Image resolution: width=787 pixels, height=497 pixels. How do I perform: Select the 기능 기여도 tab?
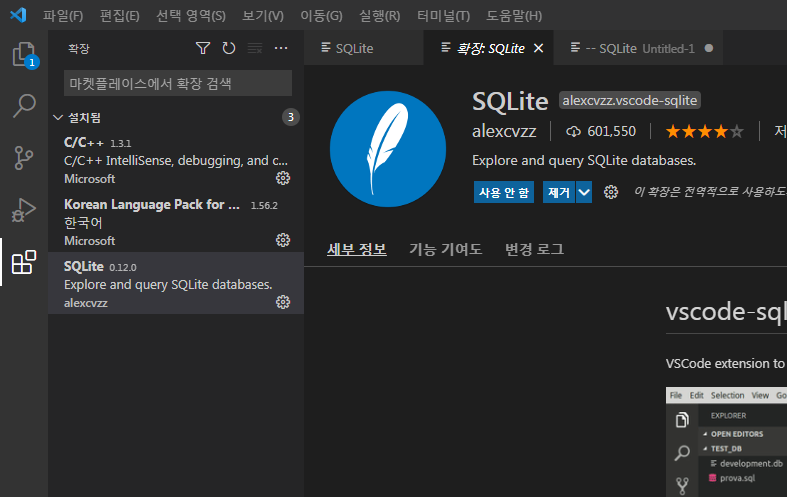(445, 249)
